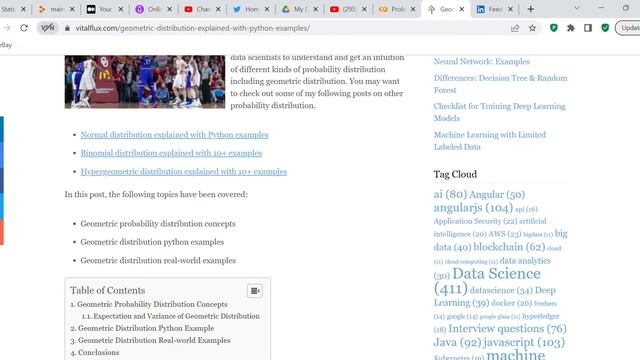This screenshot has height=360, width=640.
Task: Select the datascience (34) tag
Action: (501, 290)
